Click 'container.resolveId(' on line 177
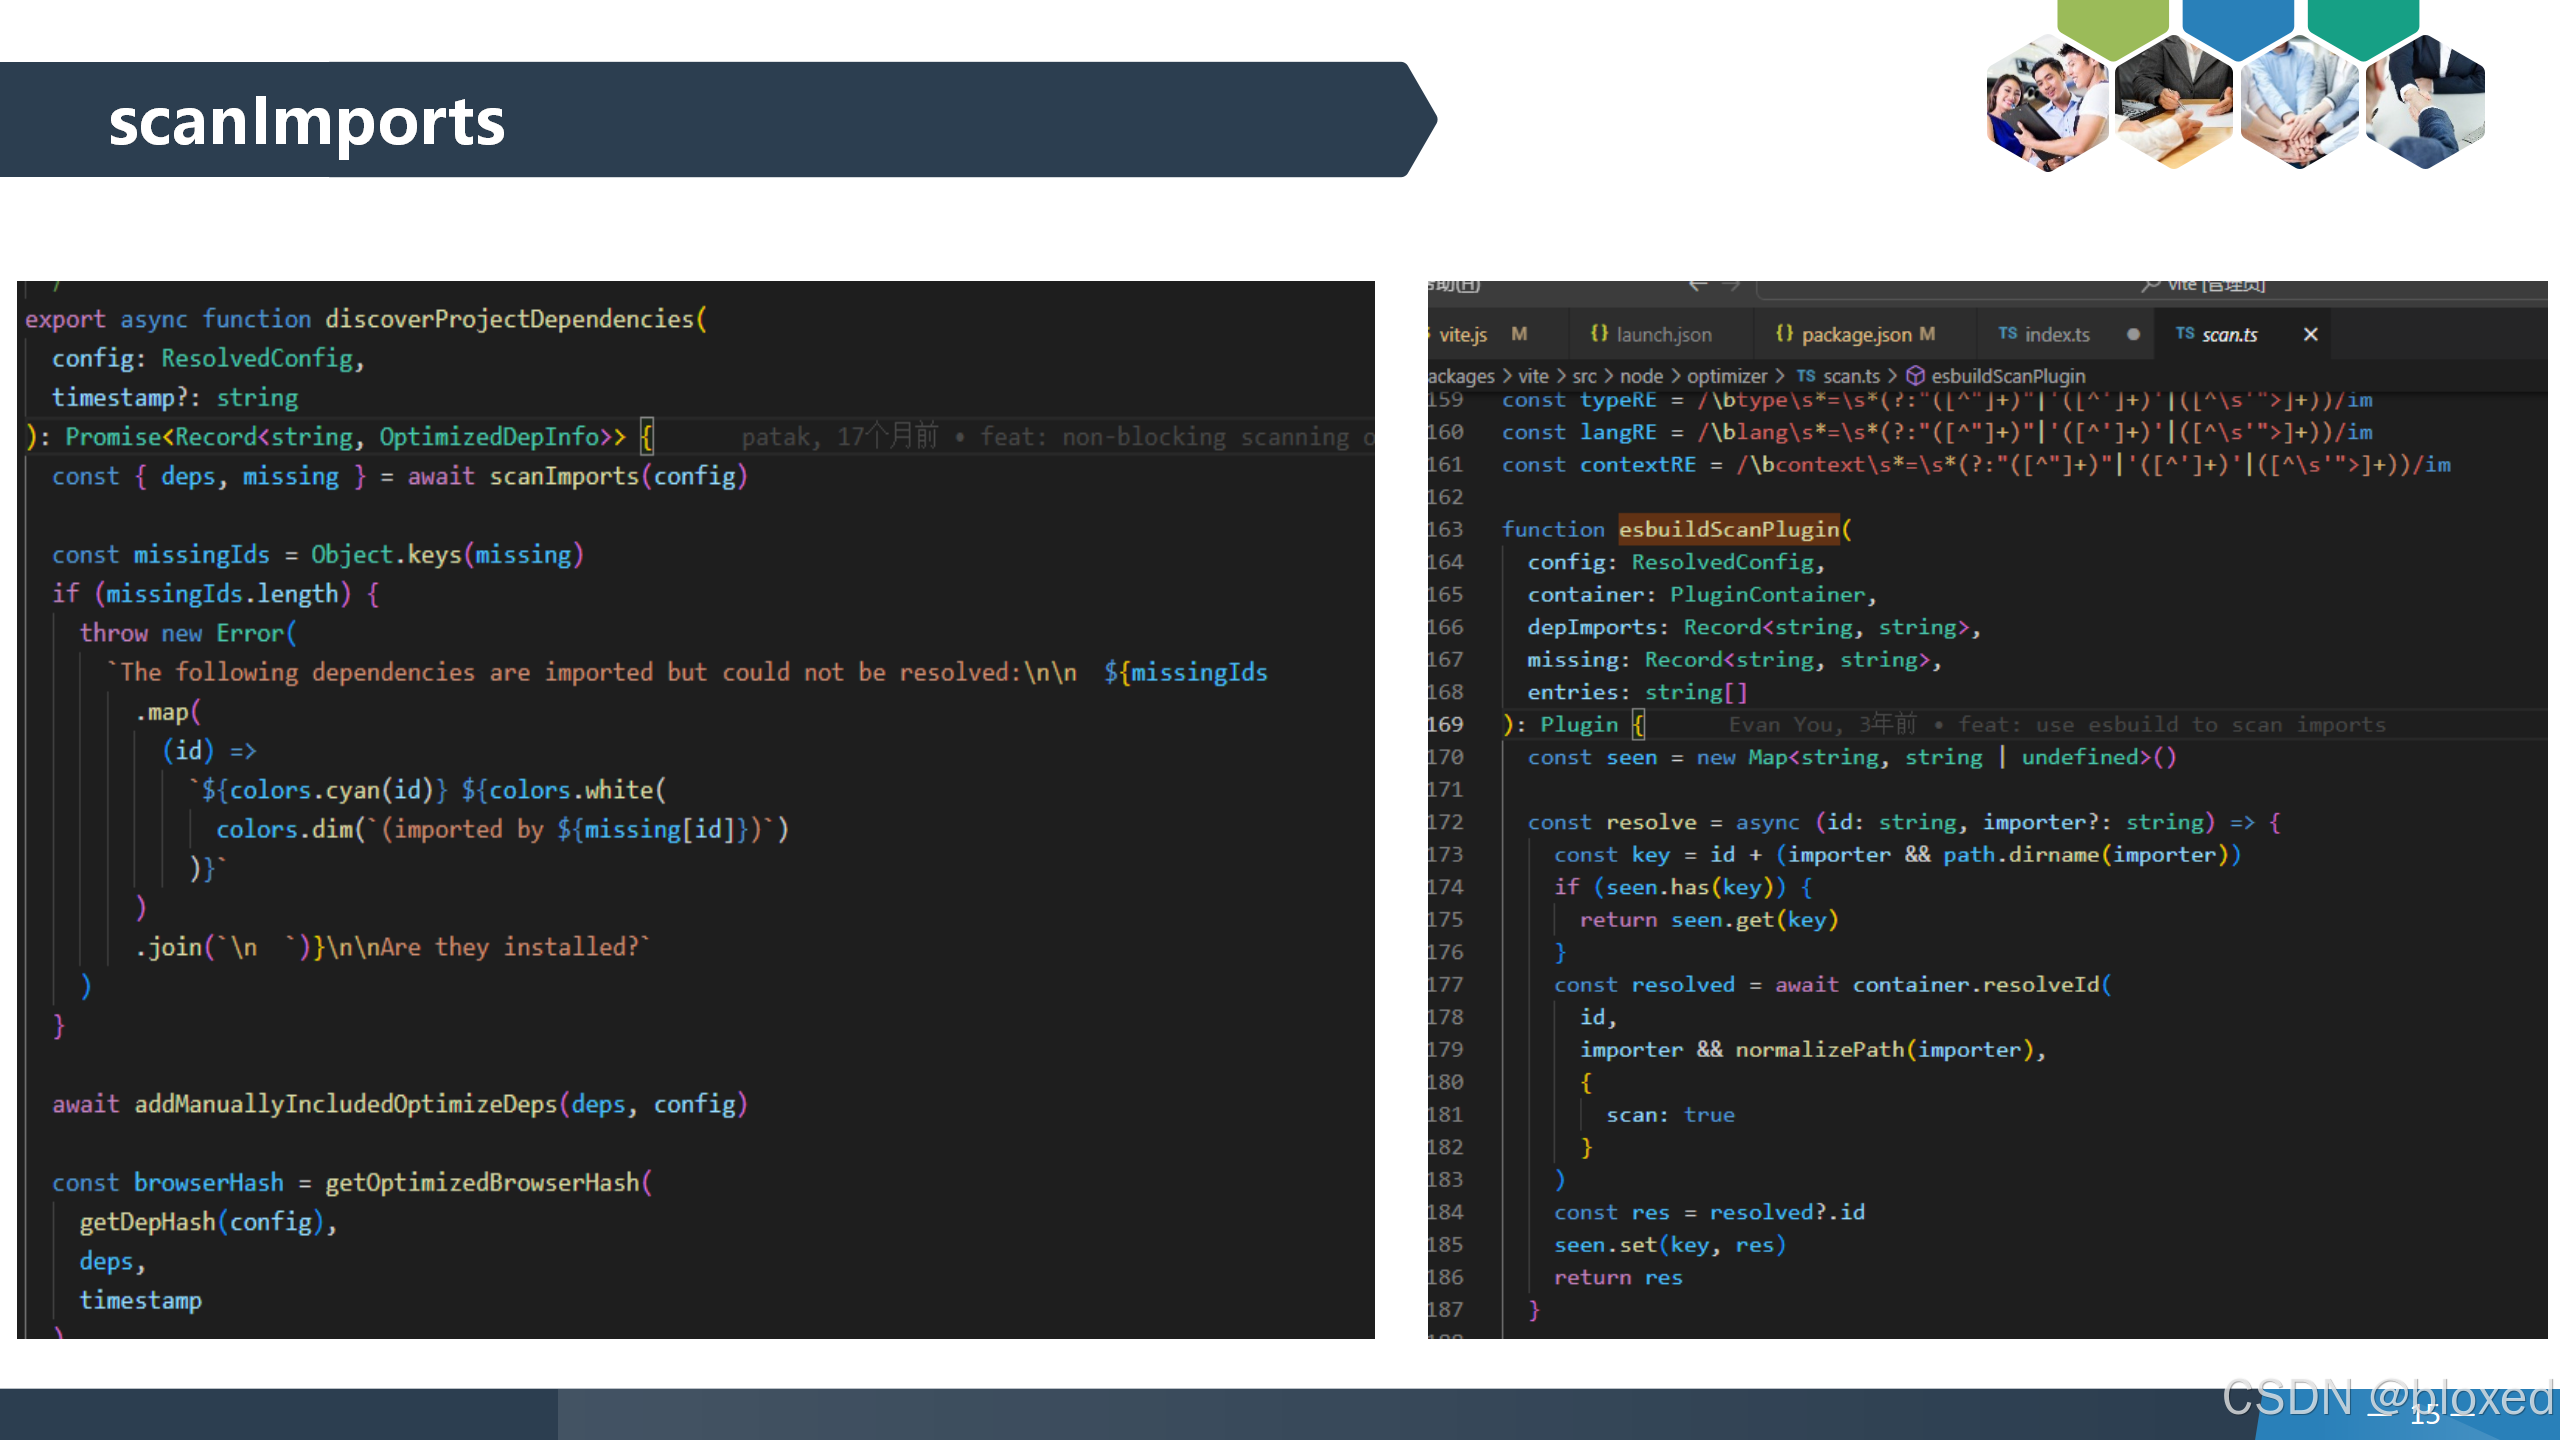The image size is (2560, 1440). 1982,984
